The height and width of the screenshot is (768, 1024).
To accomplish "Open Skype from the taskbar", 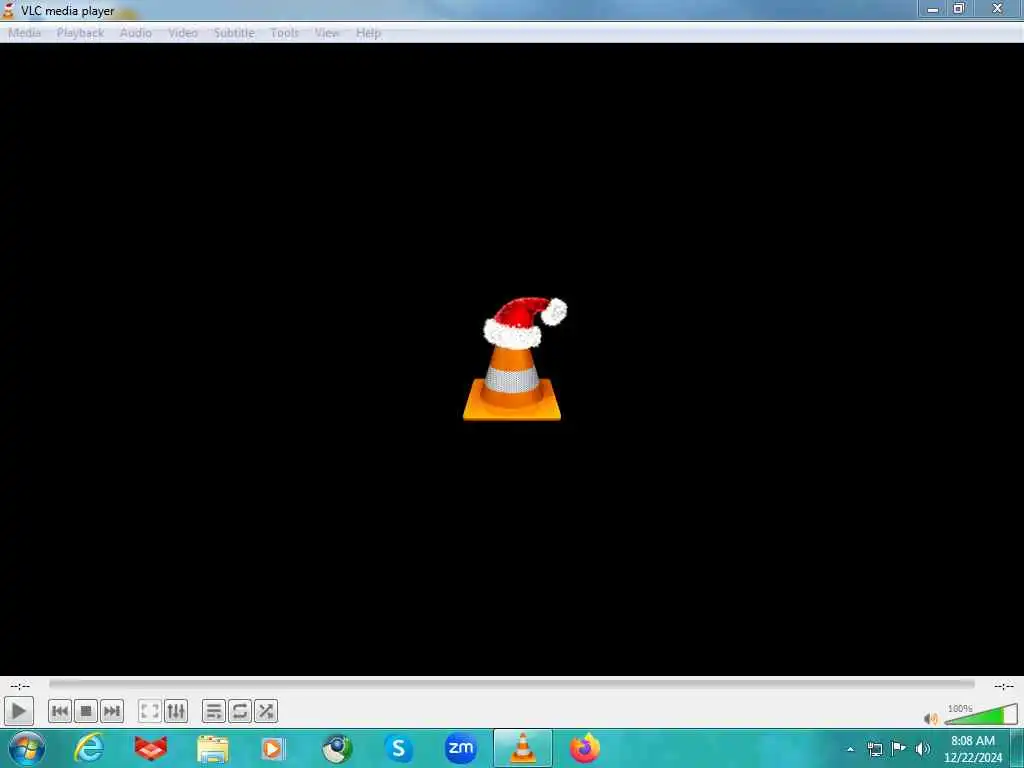I will pos(398,748).
